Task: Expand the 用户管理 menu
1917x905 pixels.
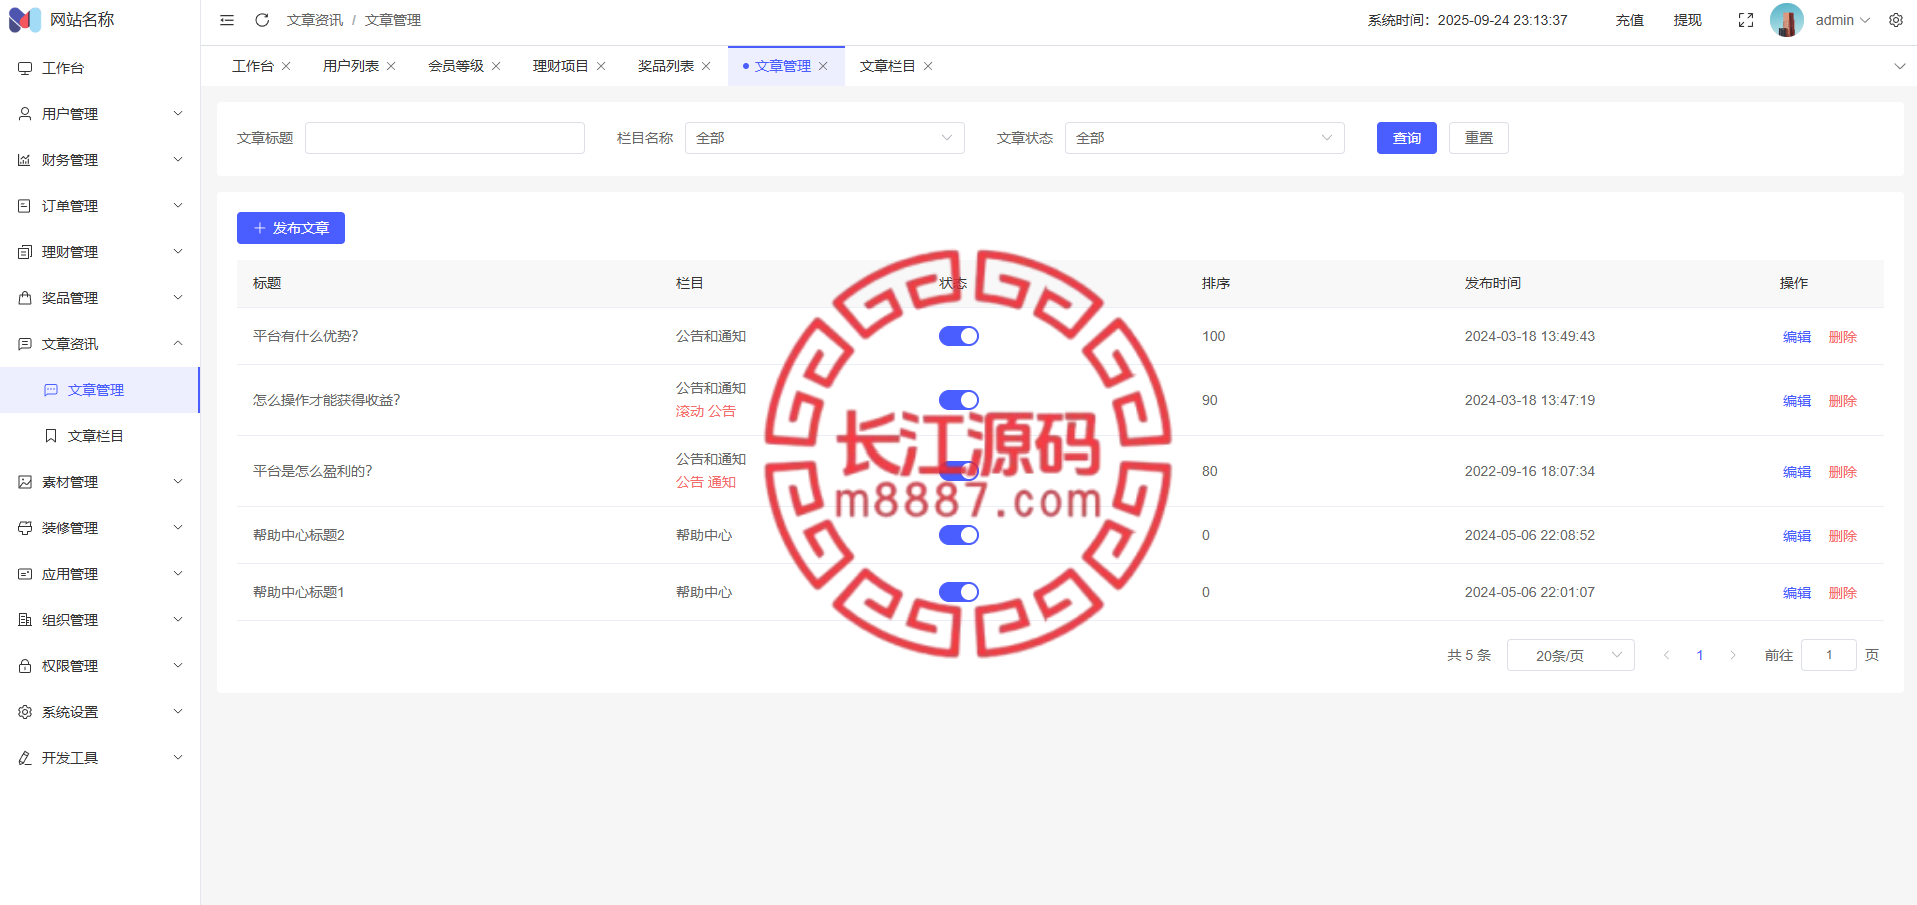Action: click(x=178, y=114)
